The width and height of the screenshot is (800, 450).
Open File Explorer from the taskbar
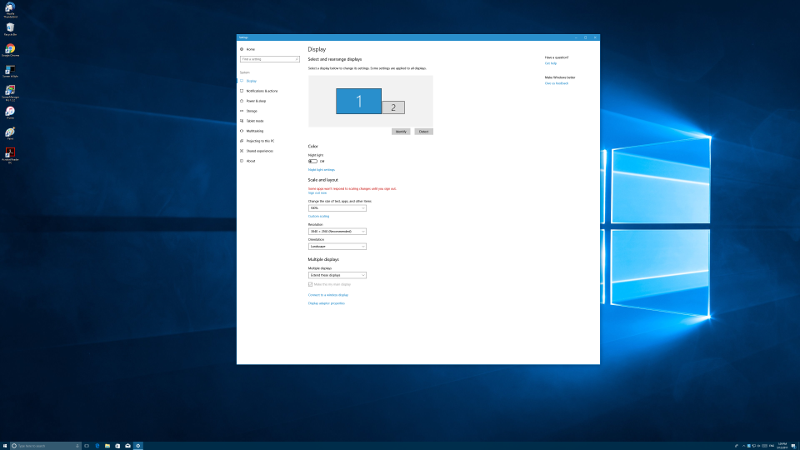coord(107,446)
